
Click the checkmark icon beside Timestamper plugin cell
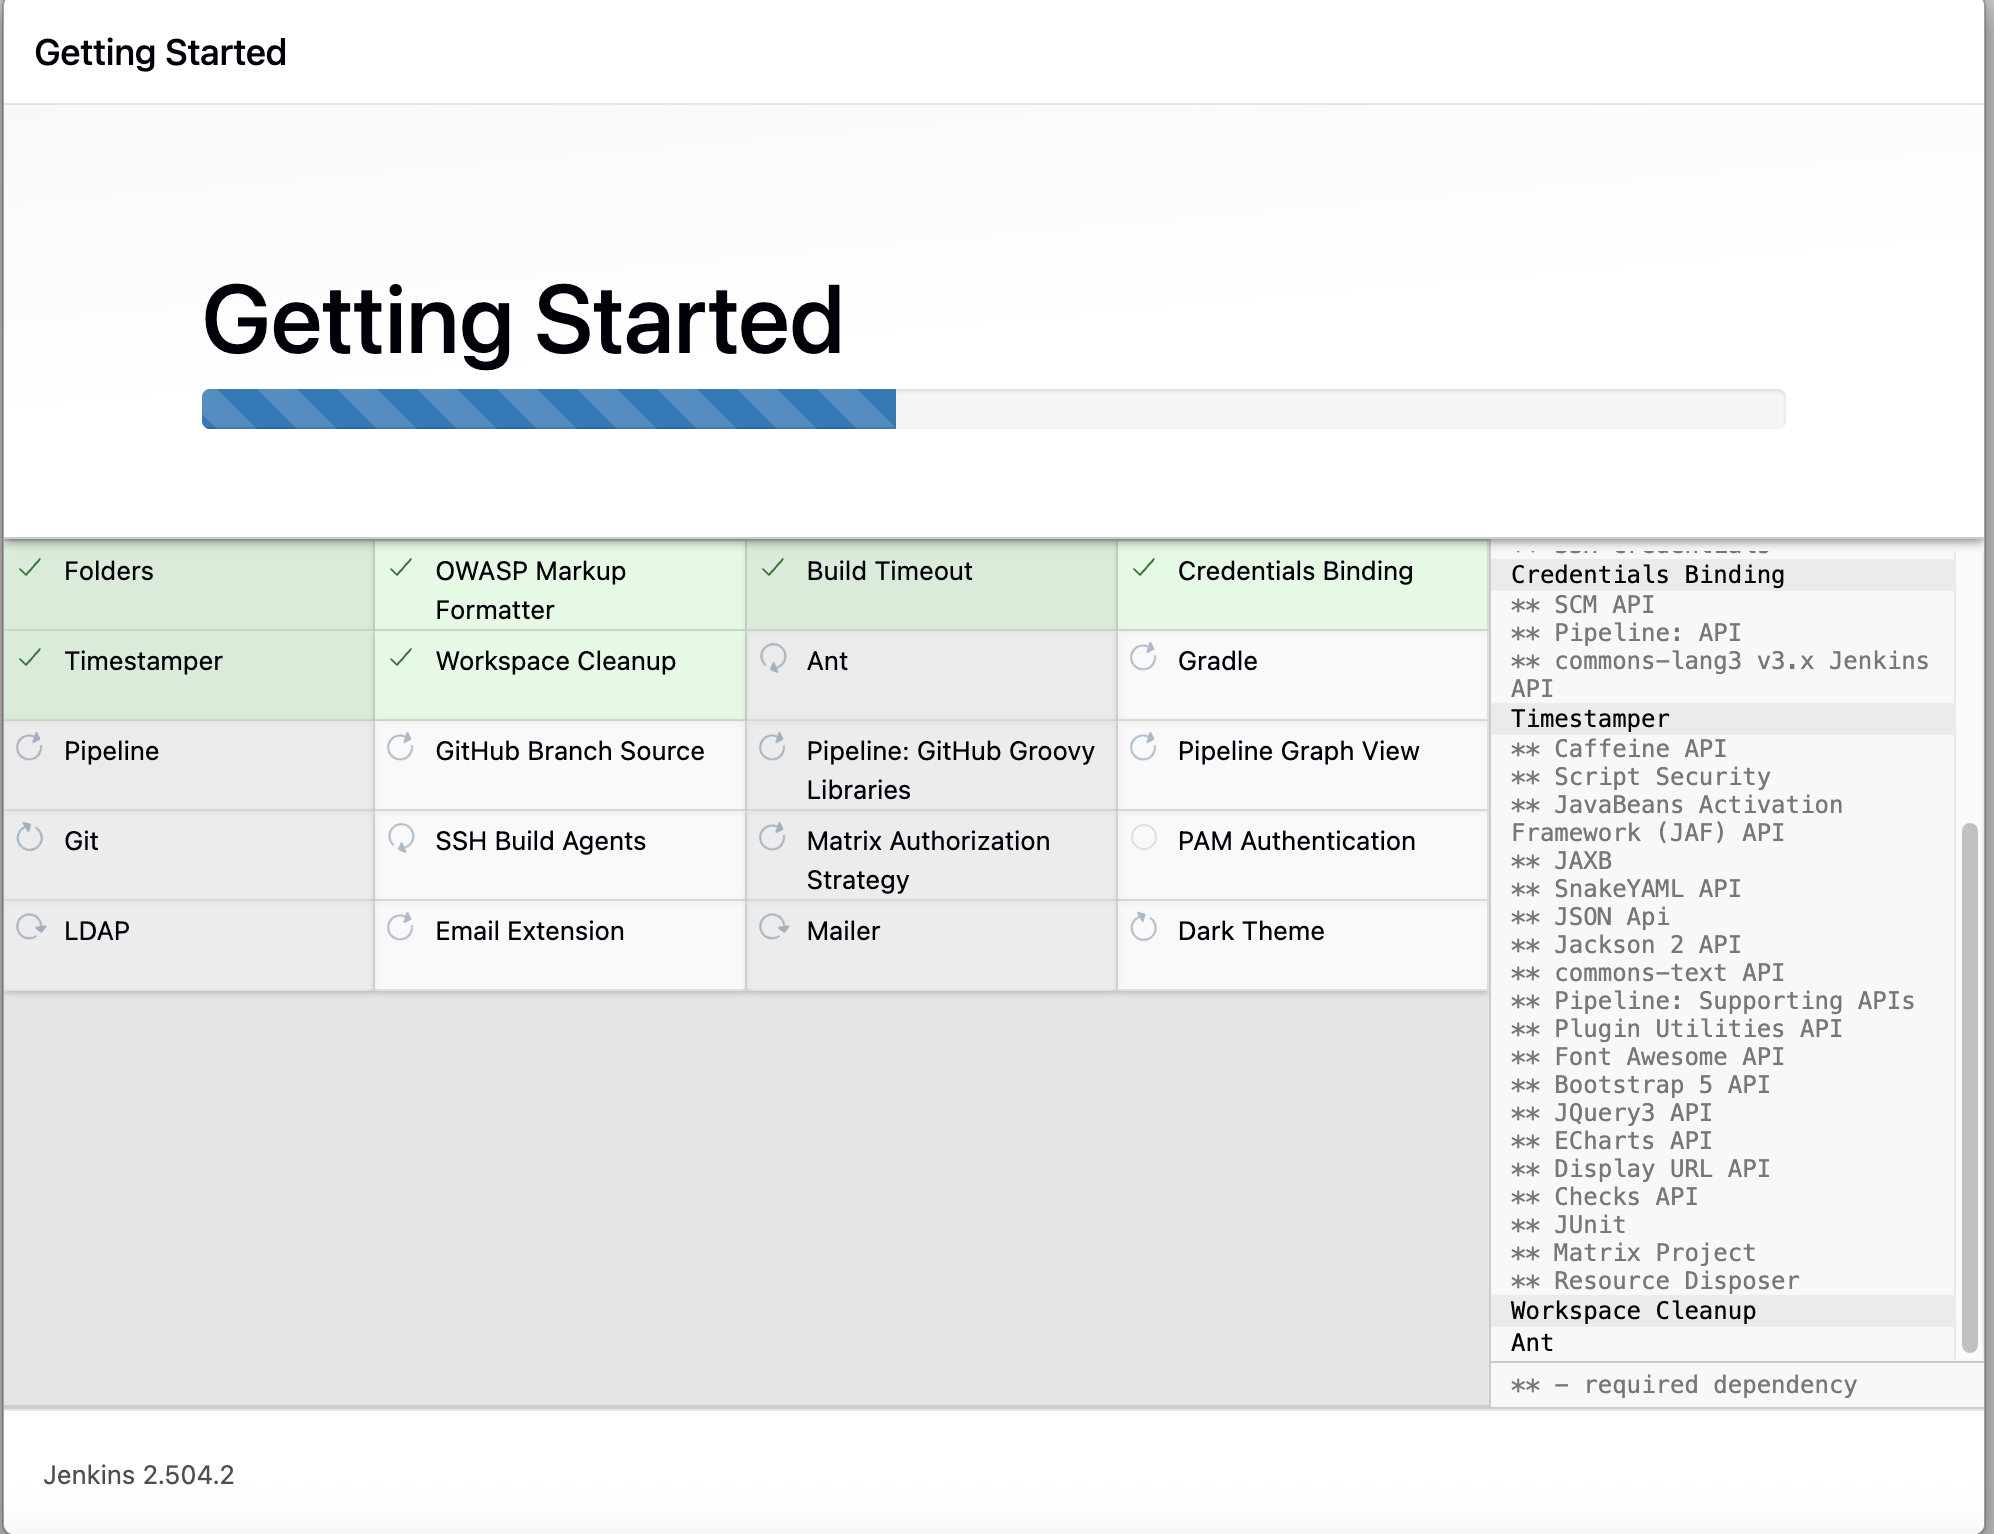coord(31,658)
